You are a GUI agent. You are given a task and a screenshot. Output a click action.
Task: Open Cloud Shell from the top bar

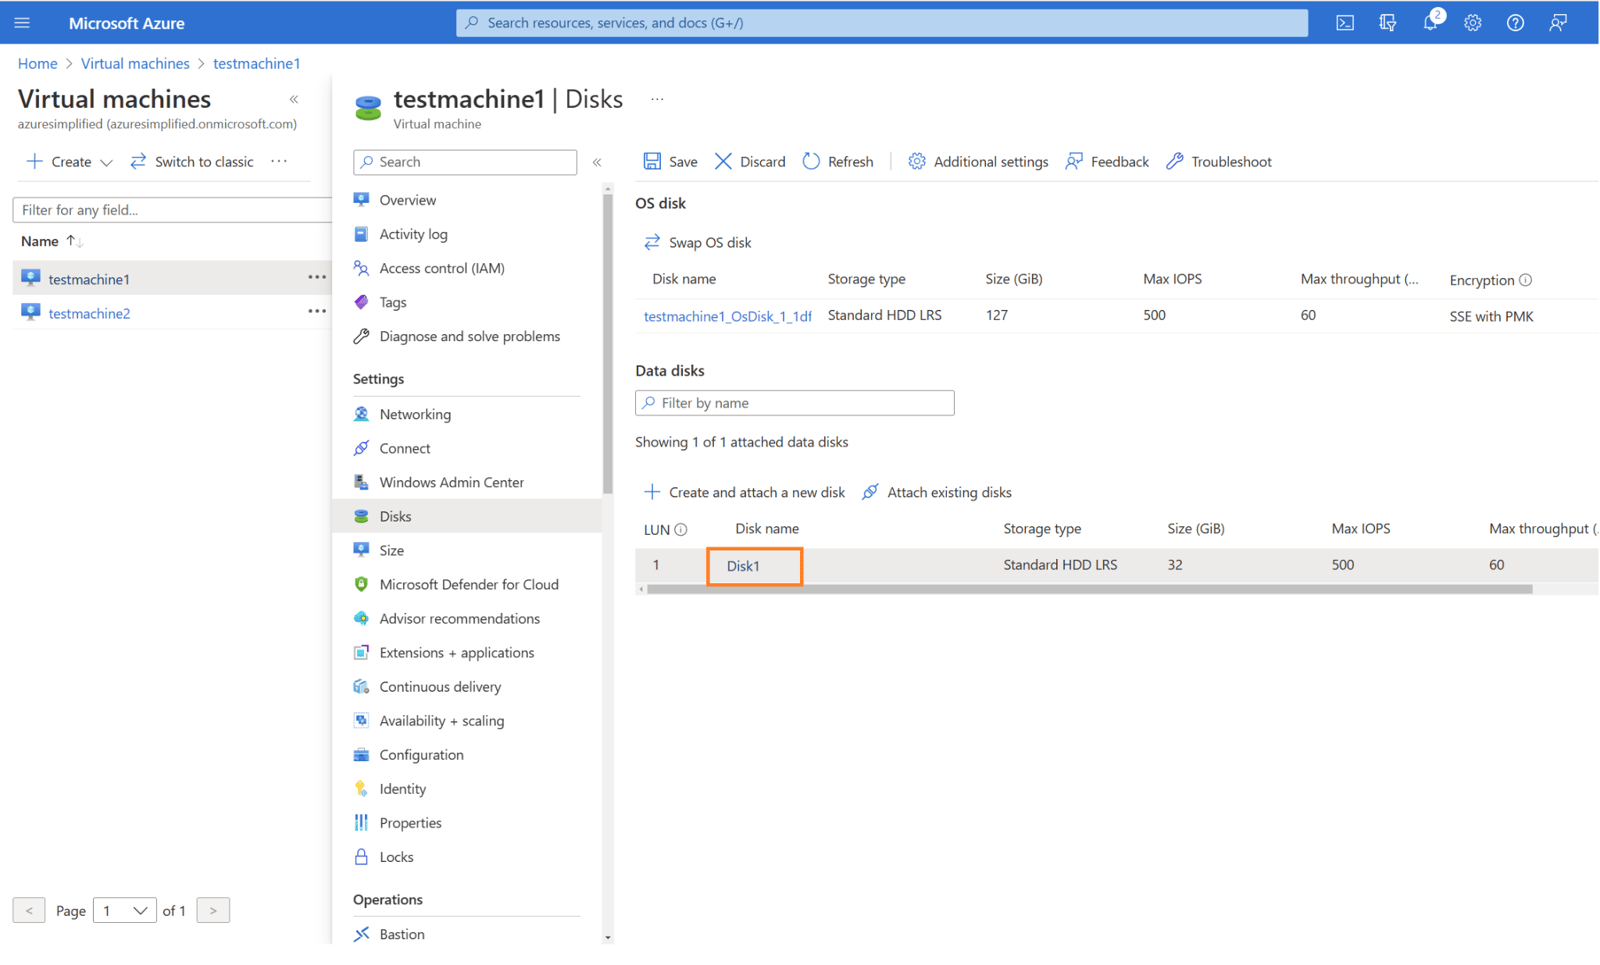point(1344,22)
